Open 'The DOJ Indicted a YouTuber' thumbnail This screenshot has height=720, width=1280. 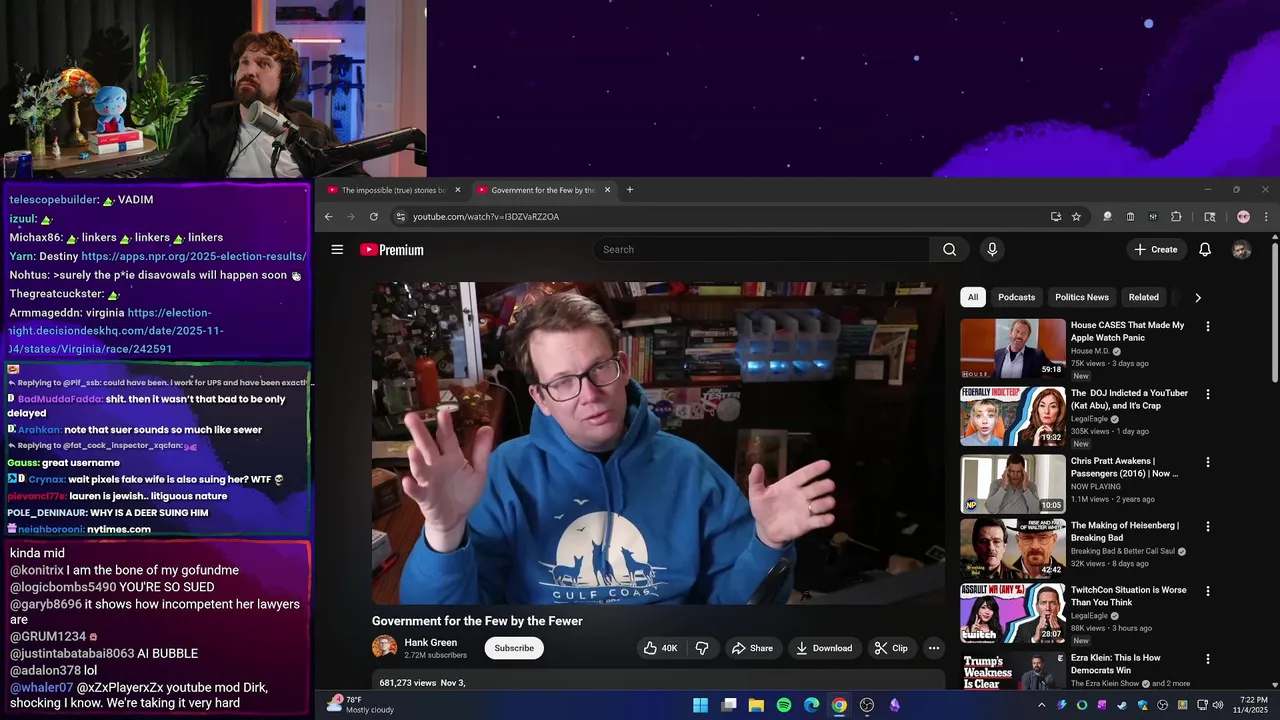pyautogui.click(x=1013, y=416)
